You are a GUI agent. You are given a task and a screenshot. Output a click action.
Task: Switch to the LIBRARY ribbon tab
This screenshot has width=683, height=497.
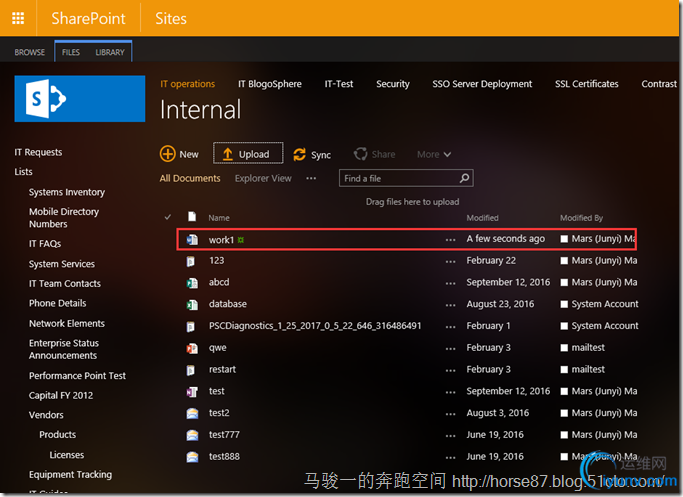click(110, 52)
